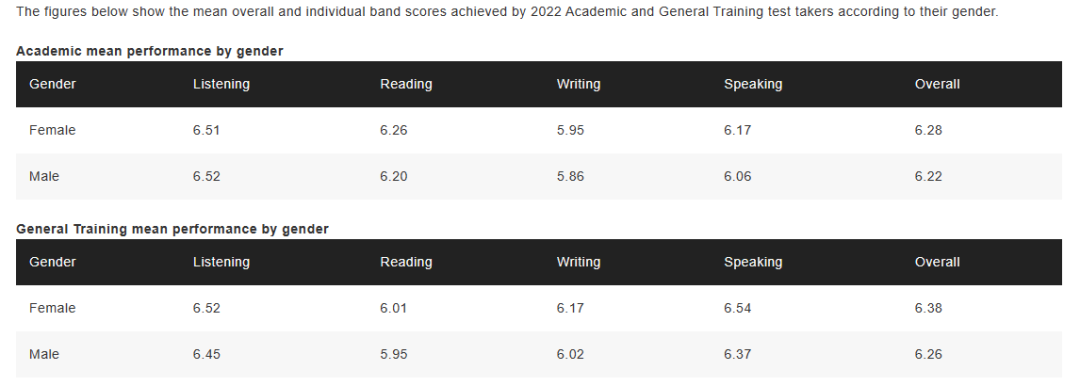
Task: Click the introductory paragraph about 2022 test takers
Action: pos(507,12)
